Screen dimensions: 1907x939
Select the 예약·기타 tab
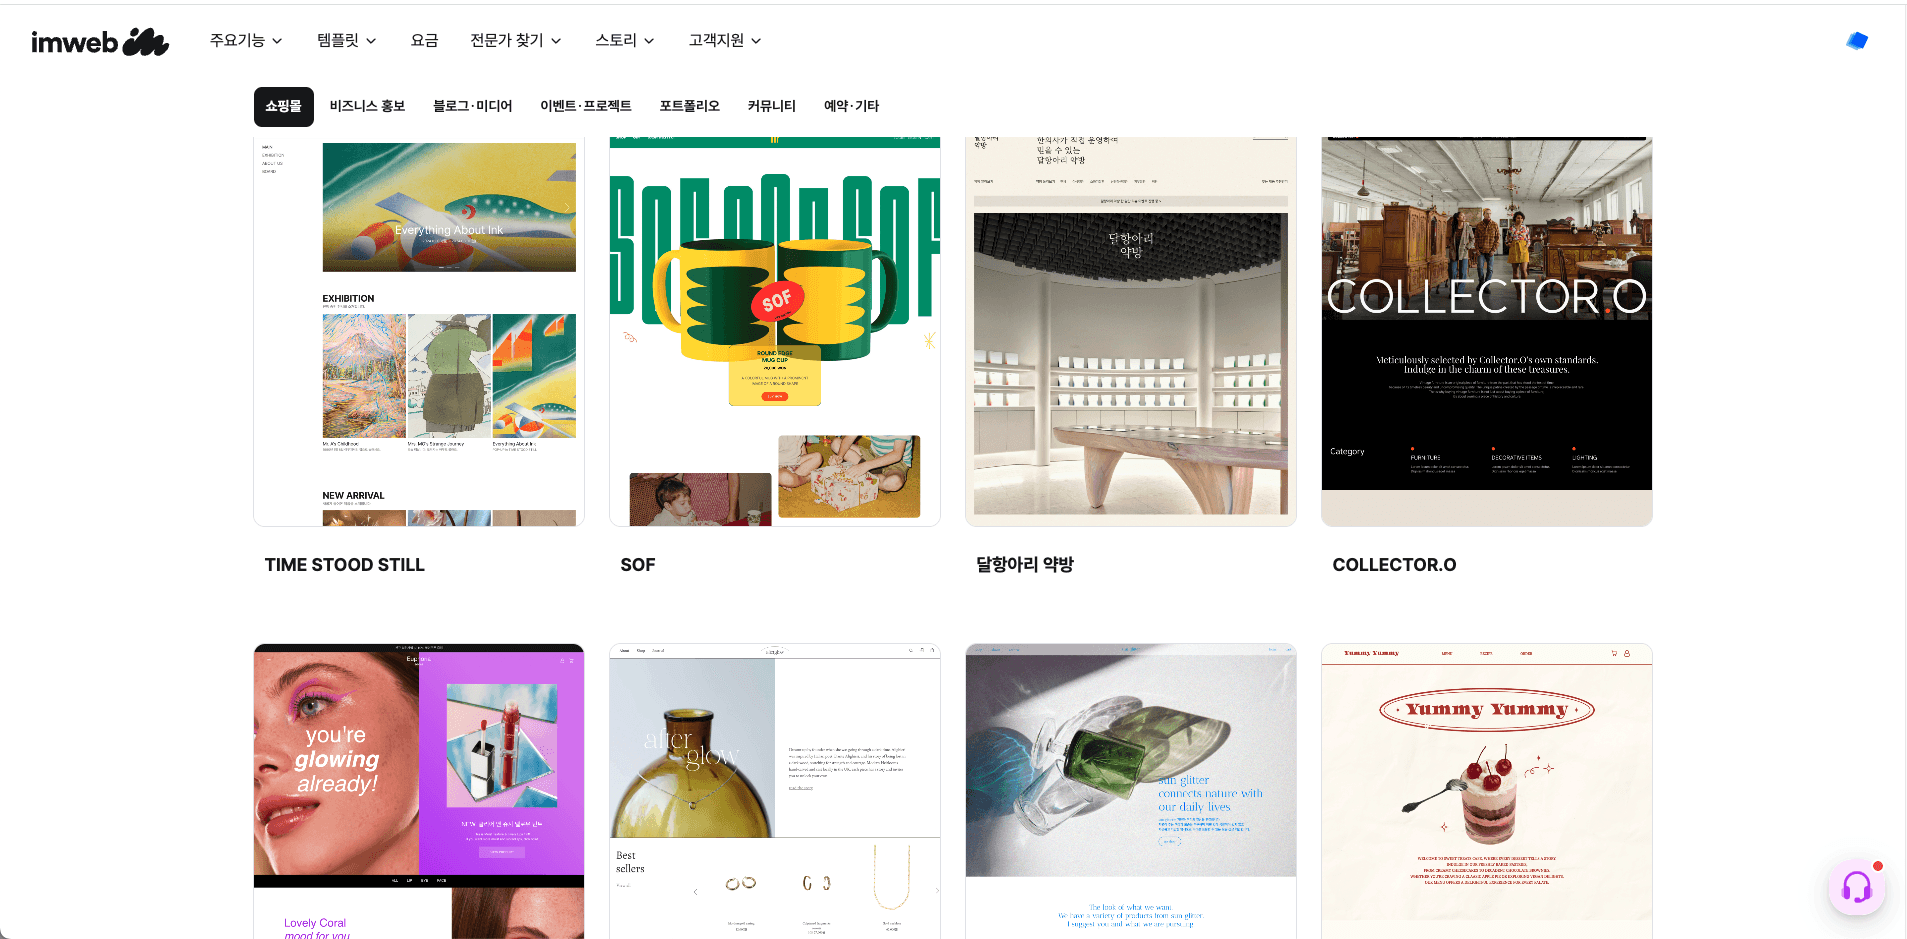[x=851, y=106]
